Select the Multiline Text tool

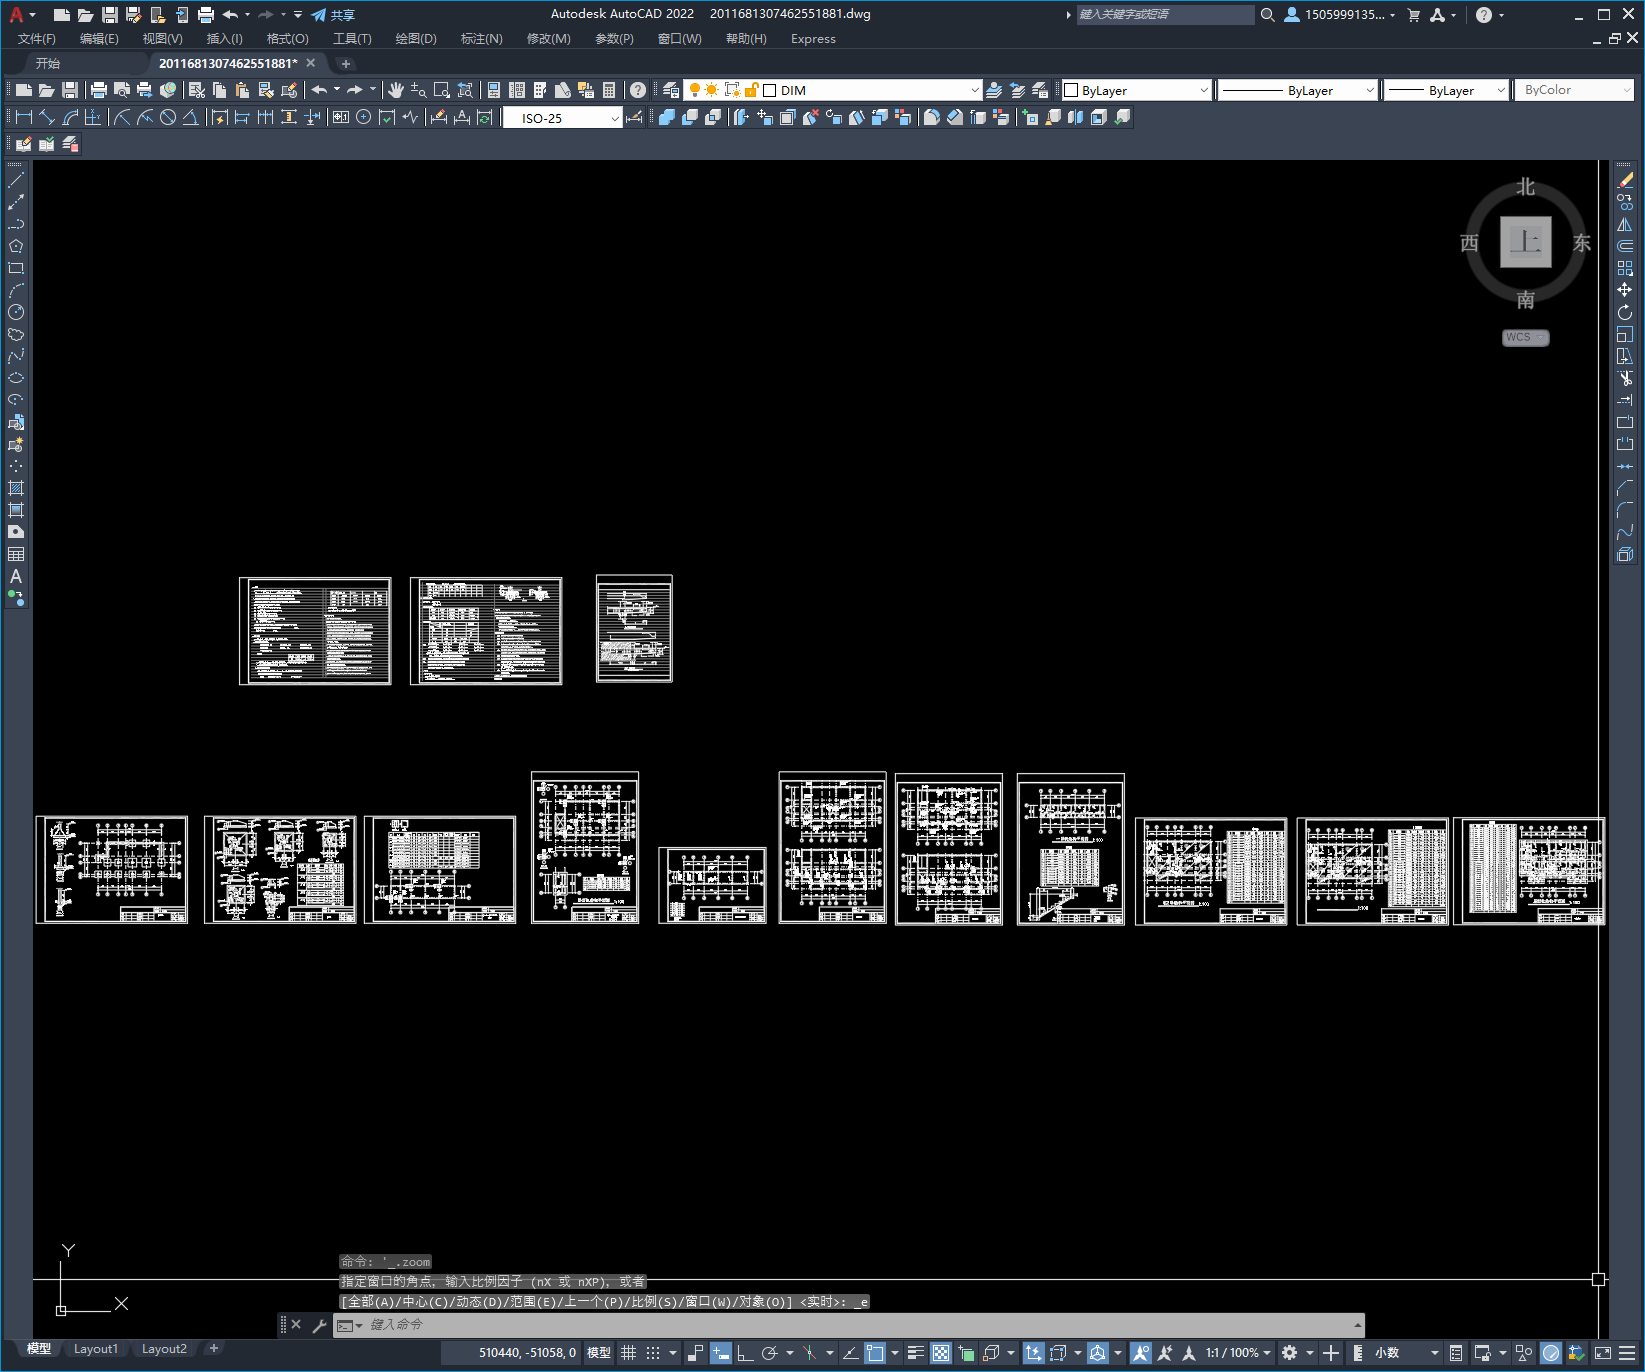pos(16,576)
